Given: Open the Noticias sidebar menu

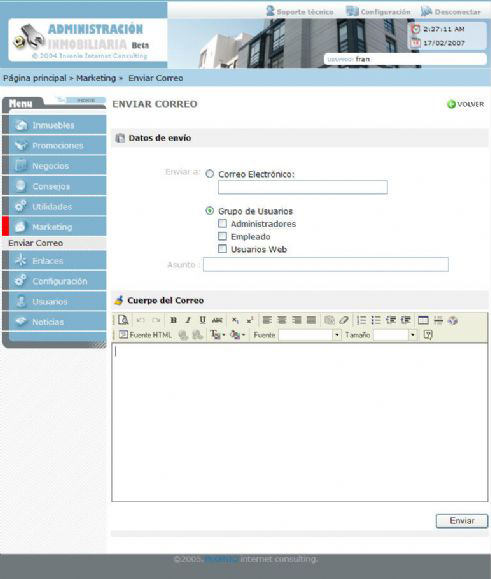Looking at the screenshot, I should (54, 322).
